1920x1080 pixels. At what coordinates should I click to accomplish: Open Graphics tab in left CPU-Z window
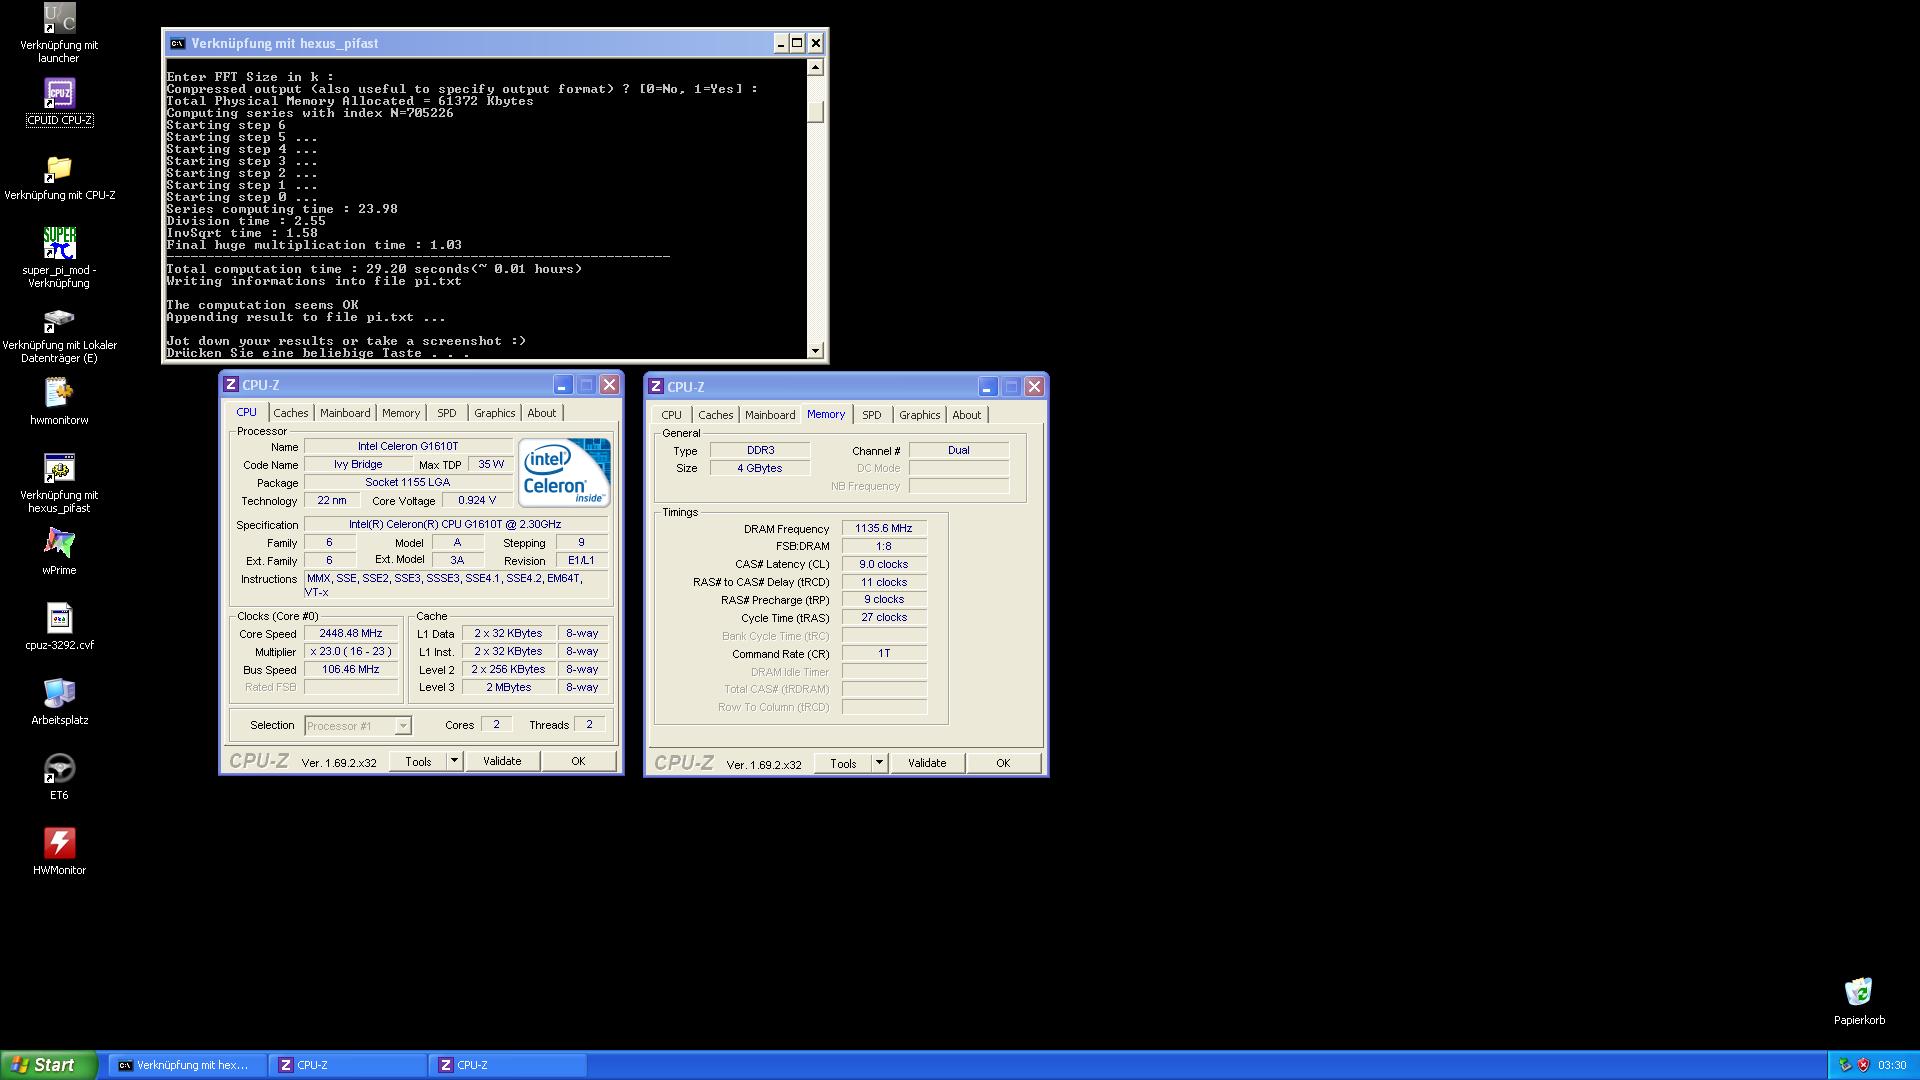(x=495, y=413)
